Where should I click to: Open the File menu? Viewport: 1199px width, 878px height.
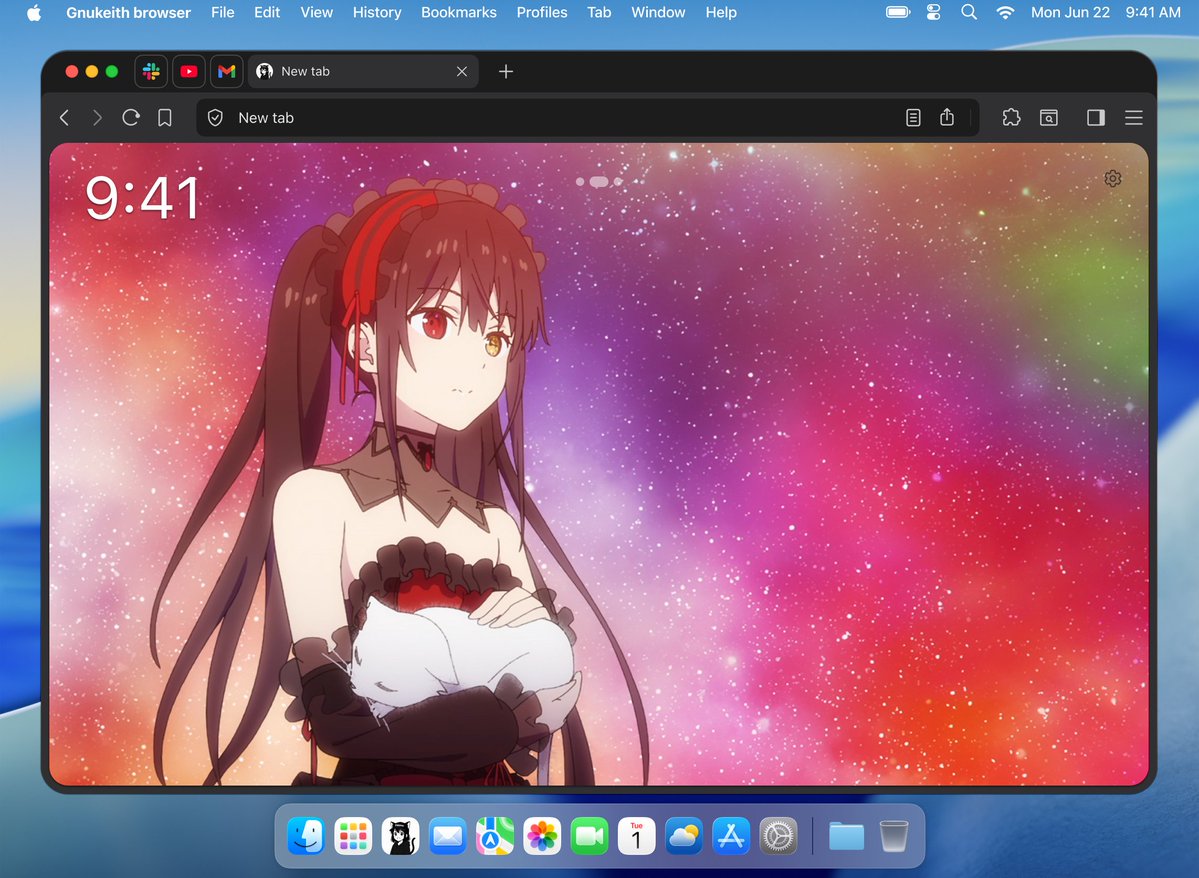(223, 12)
